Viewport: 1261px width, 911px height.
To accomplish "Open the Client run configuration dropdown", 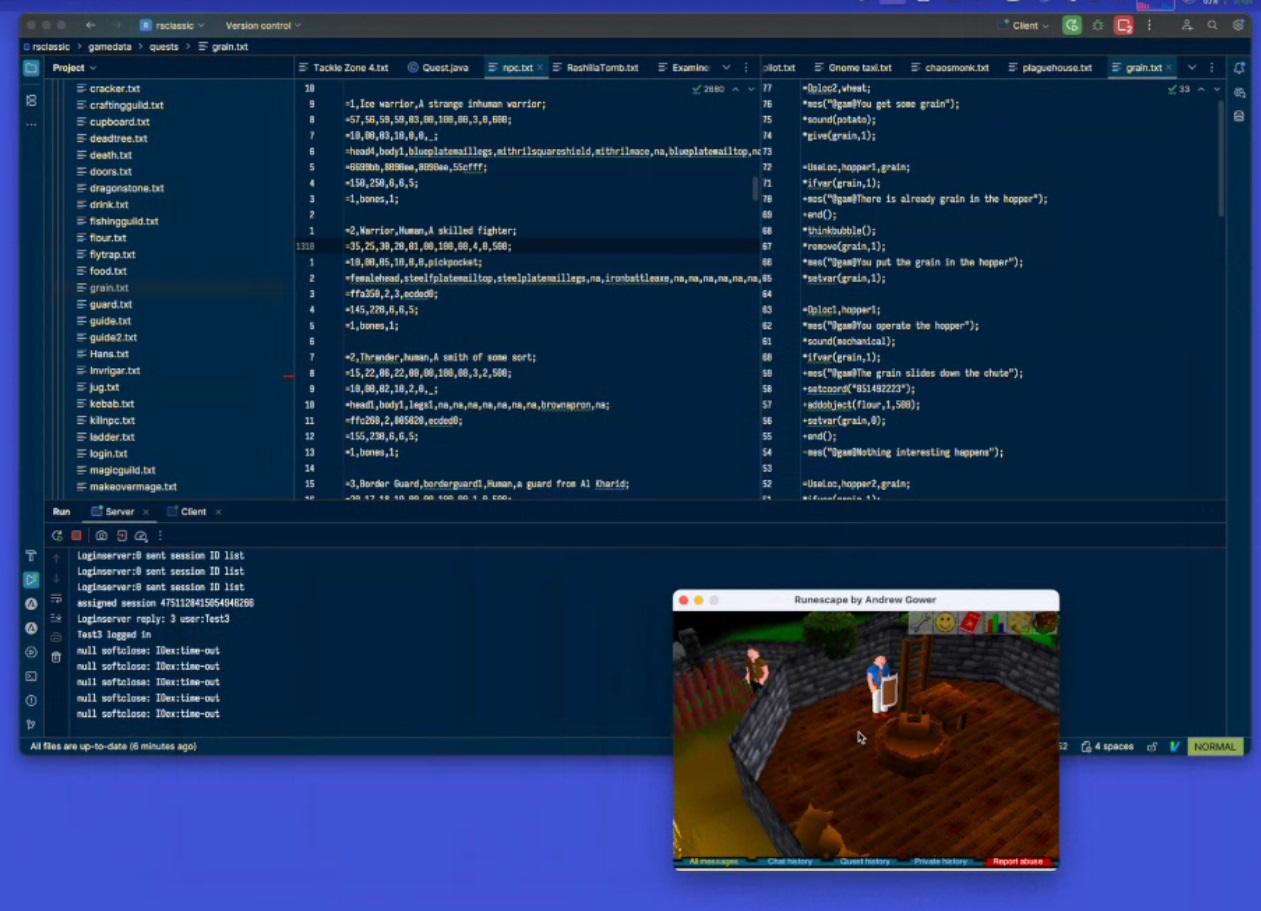I will (1023, 25).
